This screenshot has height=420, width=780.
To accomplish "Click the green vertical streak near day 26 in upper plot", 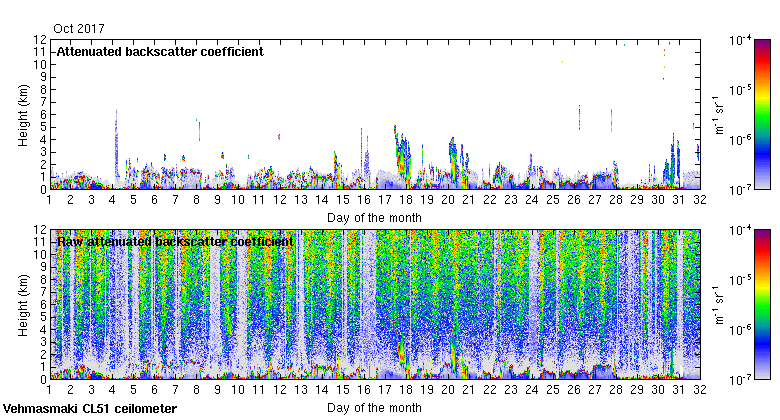I will click(580, 117).
